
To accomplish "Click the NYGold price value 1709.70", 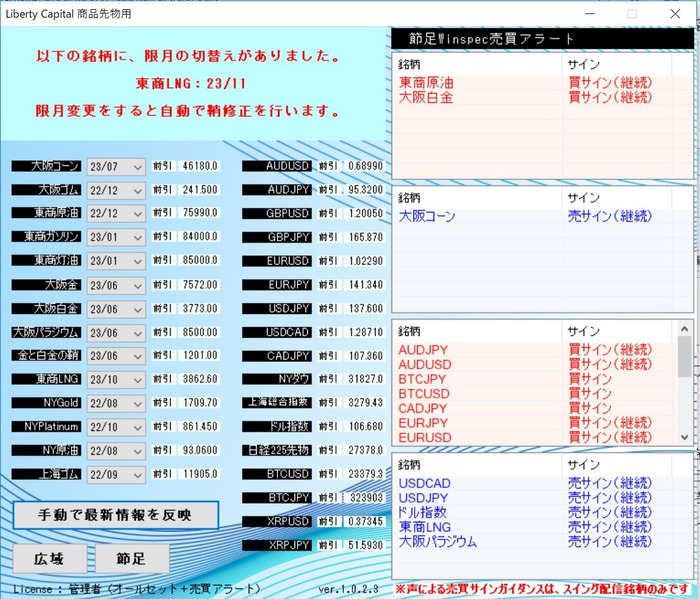I will [x=200, y=403].
